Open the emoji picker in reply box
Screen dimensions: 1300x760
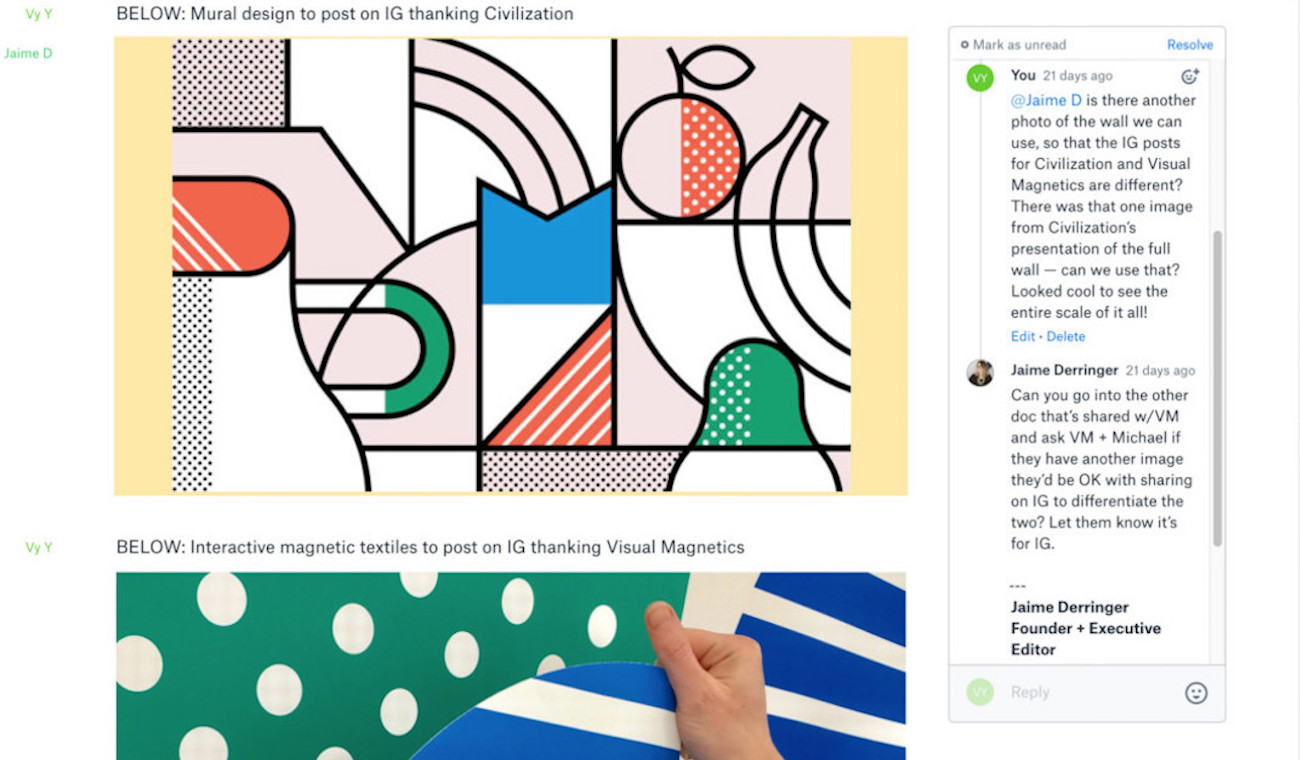tap(1196, 692)
